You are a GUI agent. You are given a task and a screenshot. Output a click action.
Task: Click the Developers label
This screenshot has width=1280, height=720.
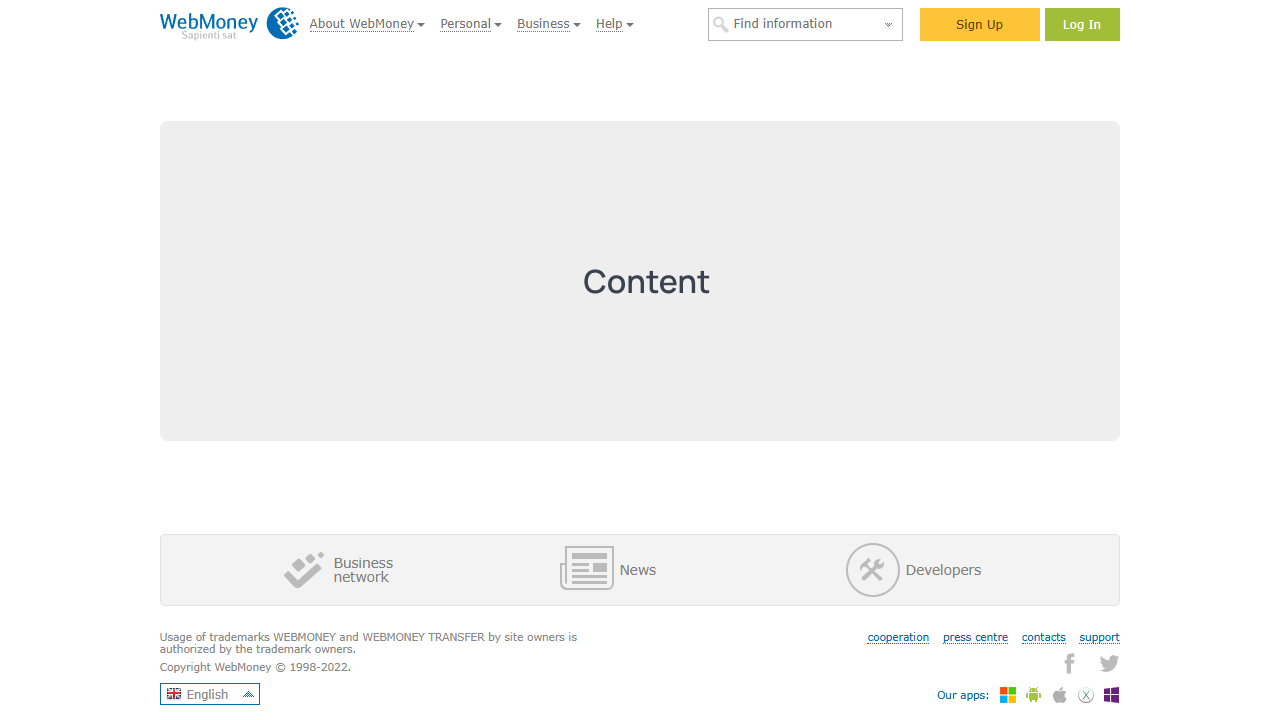pyautogui.click(x=943, y=570)
